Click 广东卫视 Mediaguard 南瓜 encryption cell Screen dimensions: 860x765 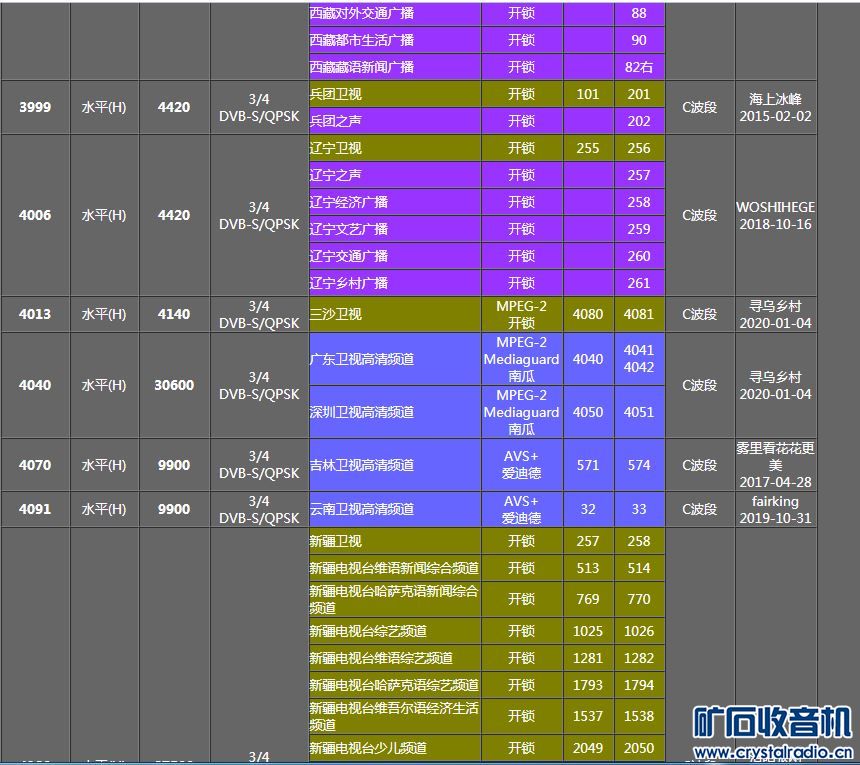522,359
